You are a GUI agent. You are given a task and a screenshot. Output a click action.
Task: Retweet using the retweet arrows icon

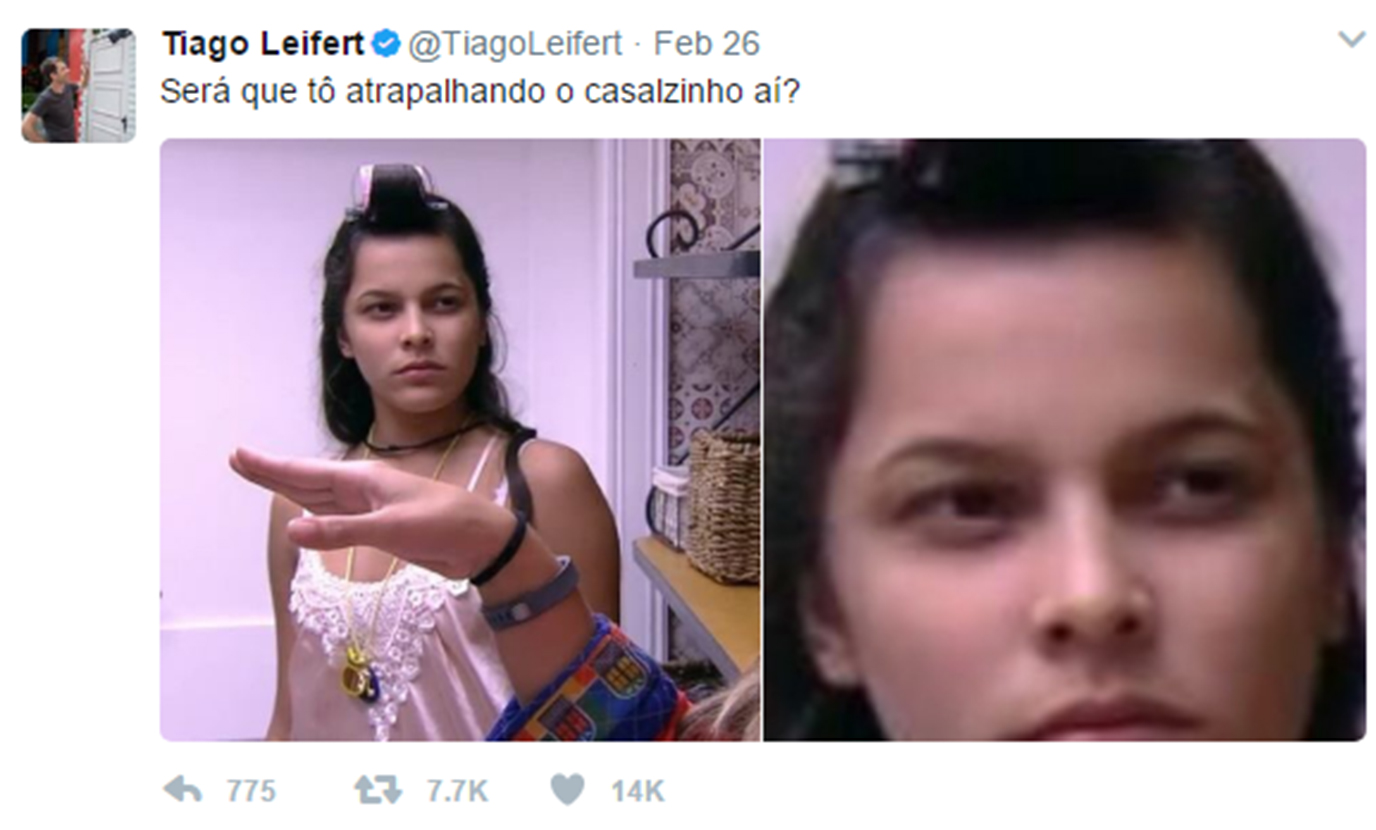pyautogui.click(x=378, y=790)
